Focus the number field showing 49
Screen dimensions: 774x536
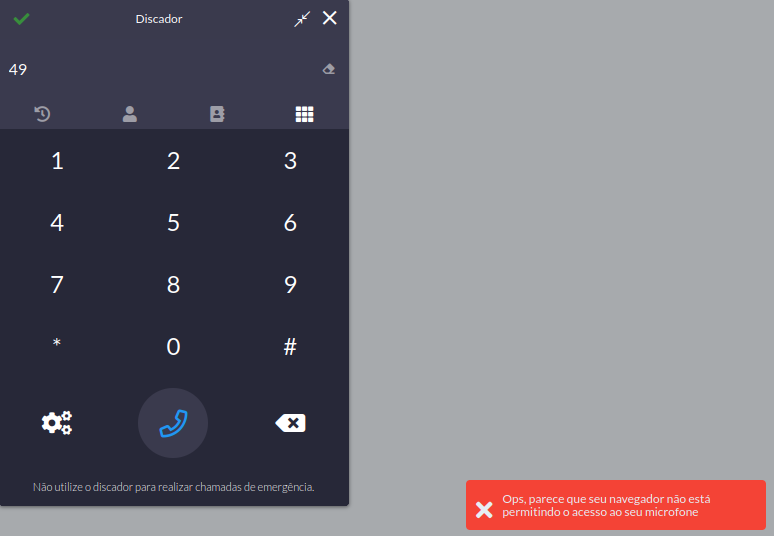(163, 69)
